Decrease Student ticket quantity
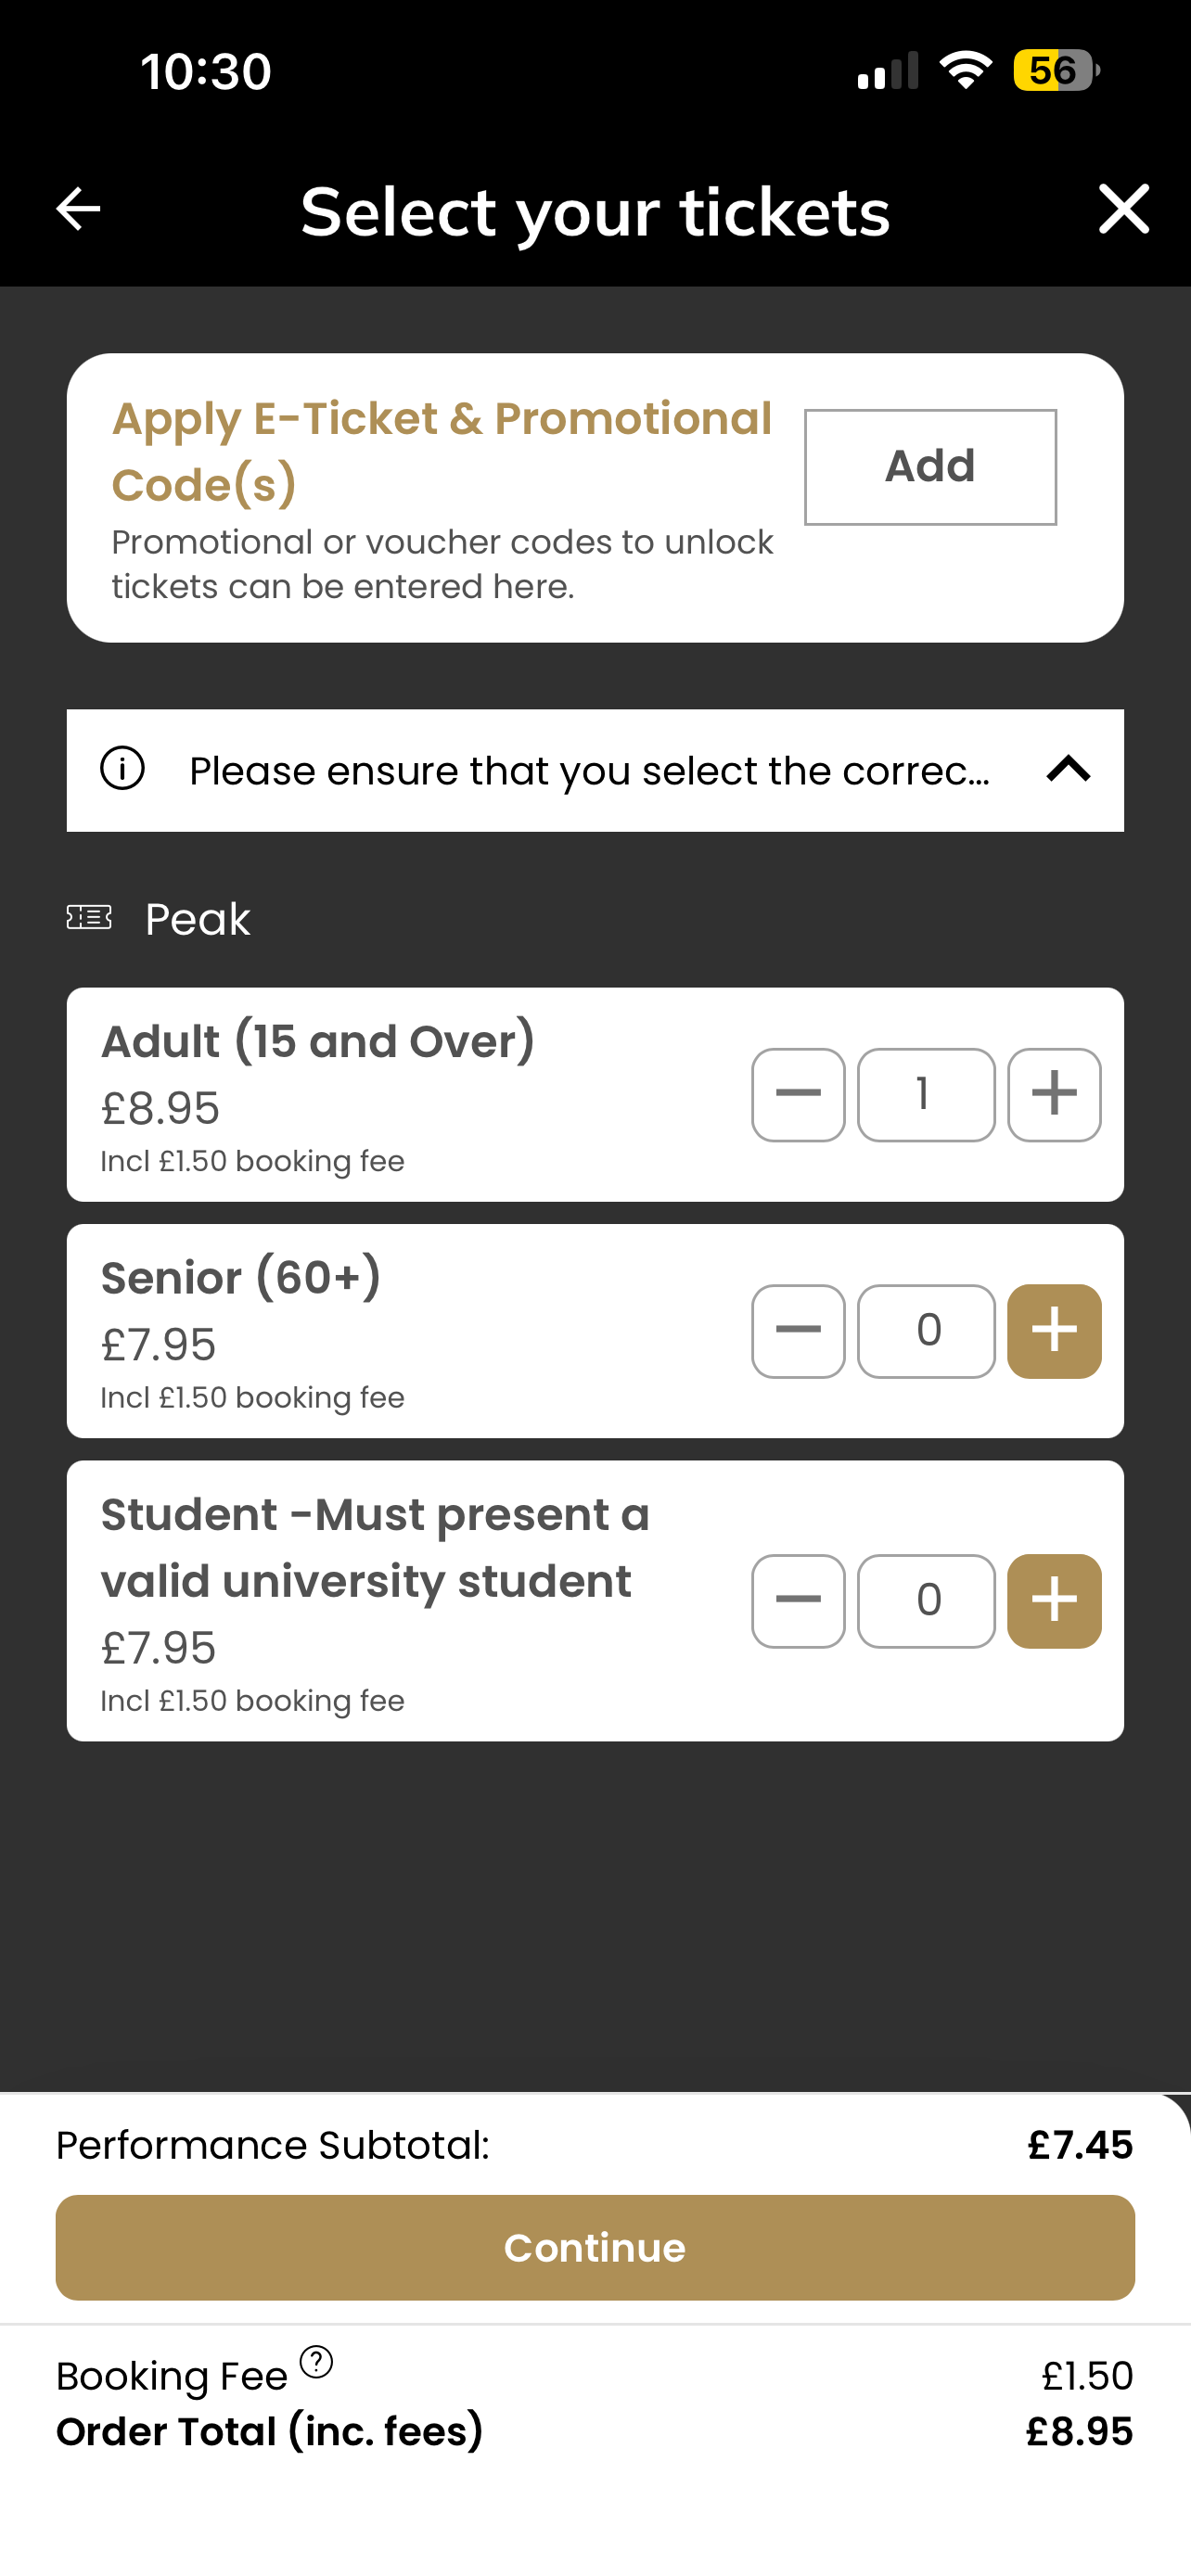This screenshot has height=2576, width=1191. [x=798, y=1601]
